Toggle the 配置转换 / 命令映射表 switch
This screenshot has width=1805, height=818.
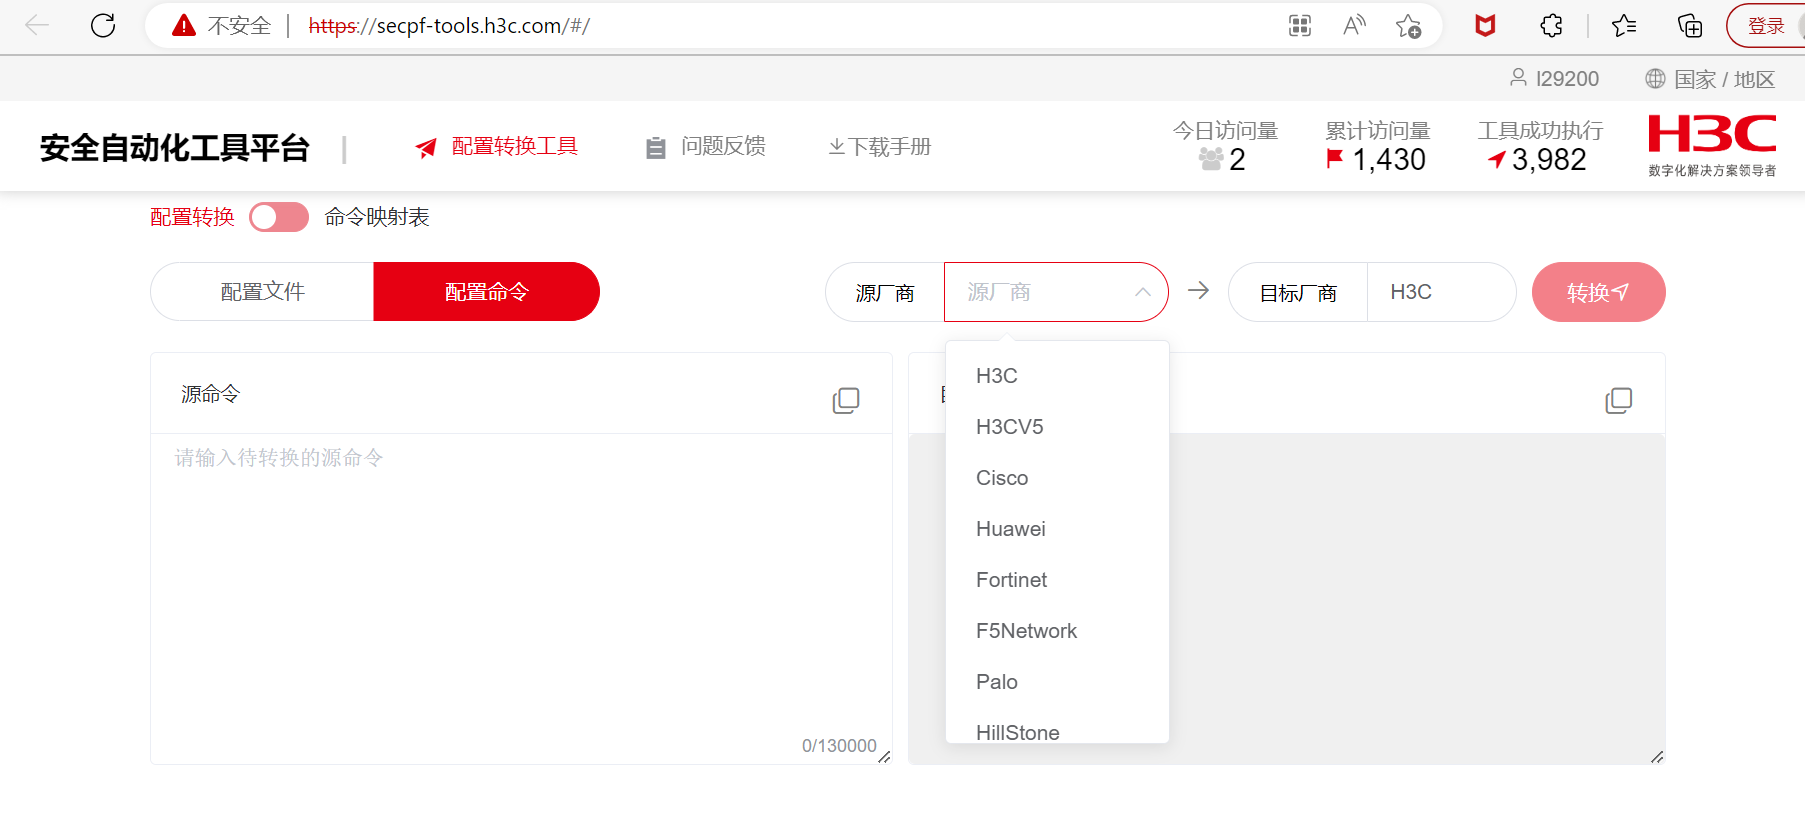(x=279, y=217)
